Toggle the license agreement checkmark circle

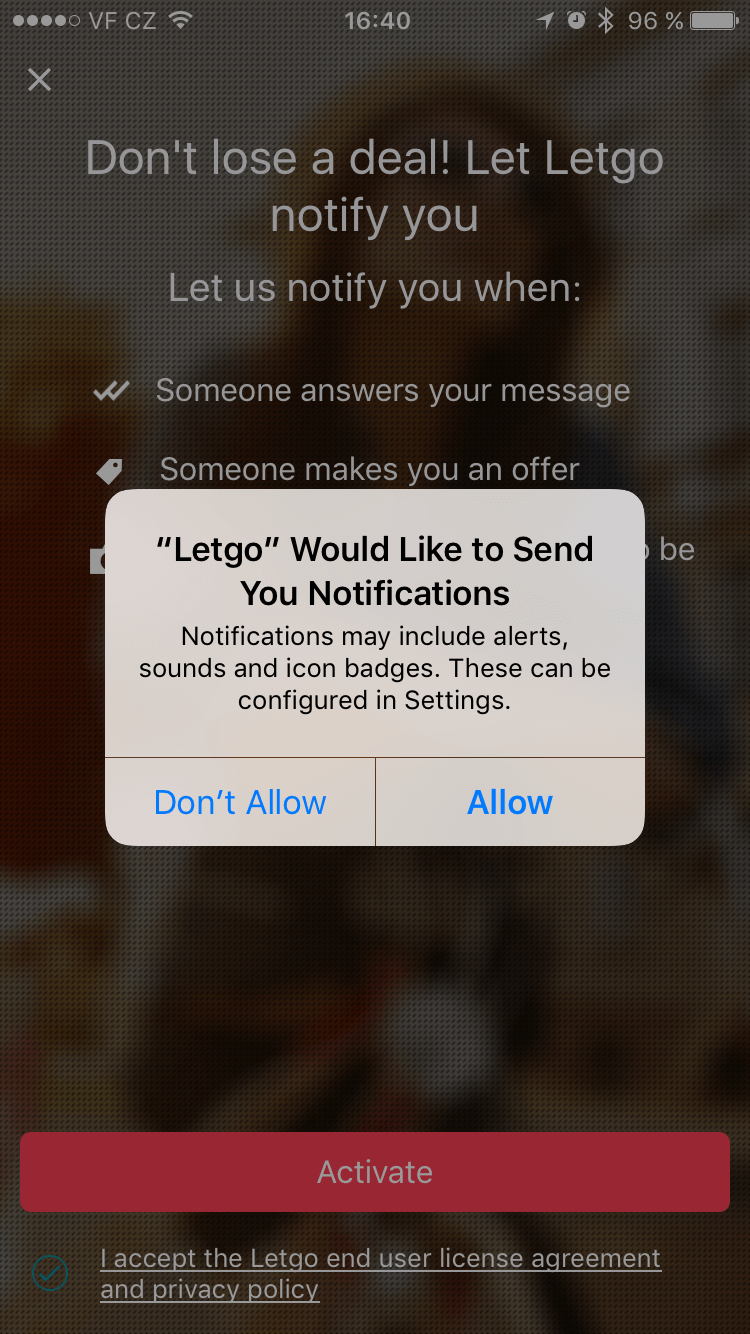click(x=50, y=1273)
